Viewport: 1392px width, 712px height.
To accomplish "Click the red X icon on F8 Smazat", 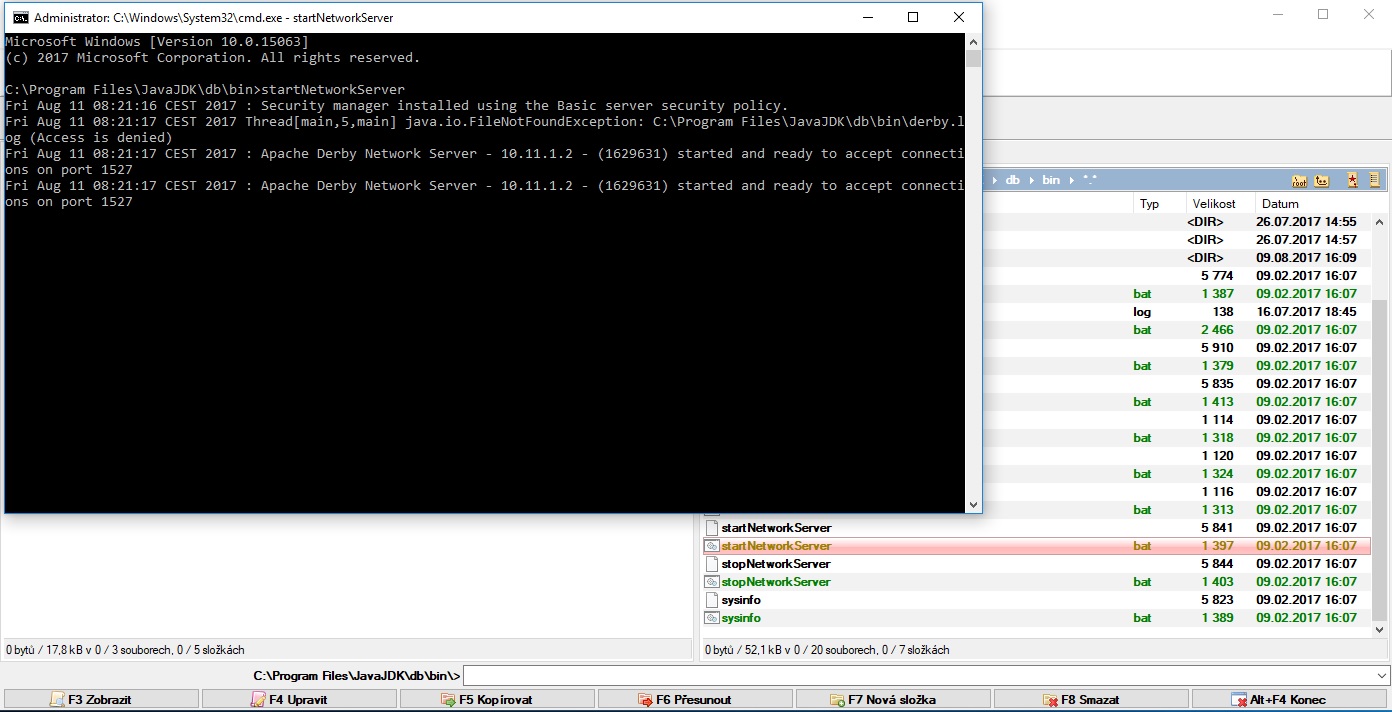I will pyautogui.click(x=1053, y=699).
